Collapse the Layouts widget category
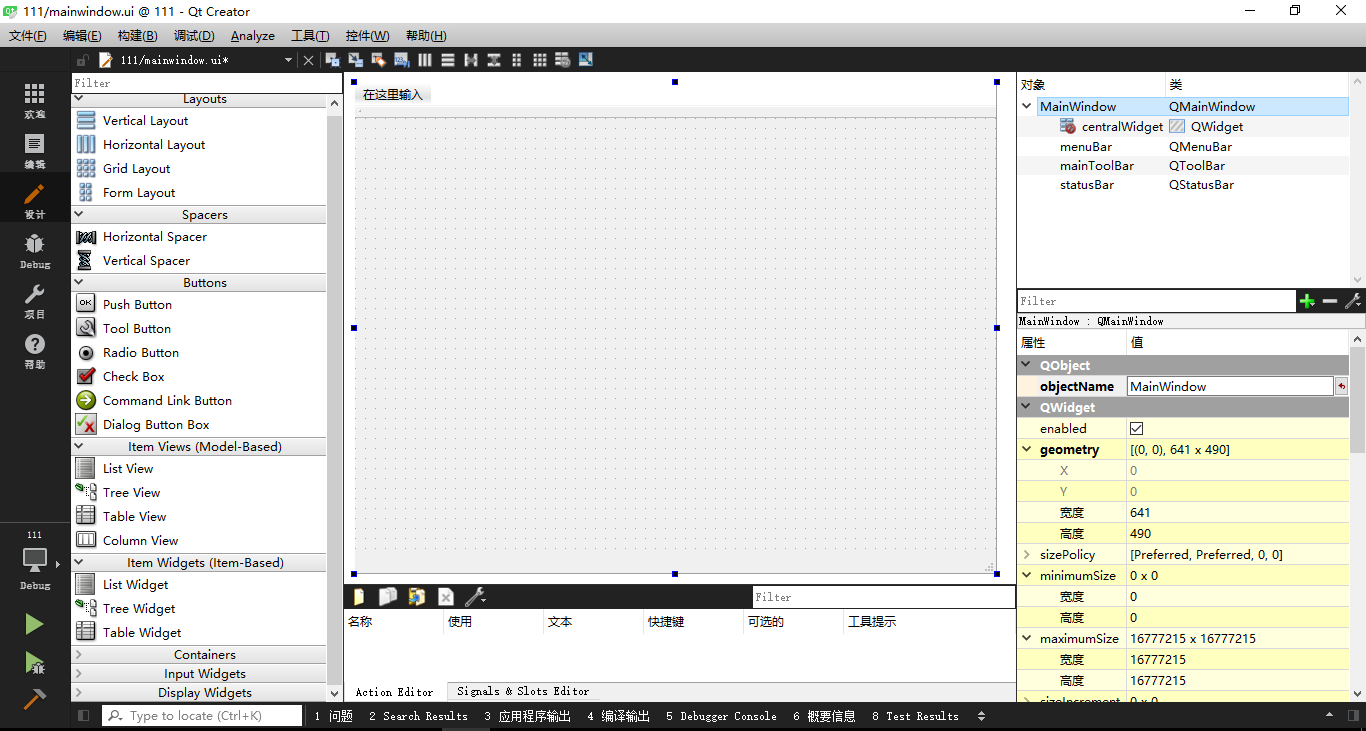Viewport: 1366px width, 731px height. [79, 99]
